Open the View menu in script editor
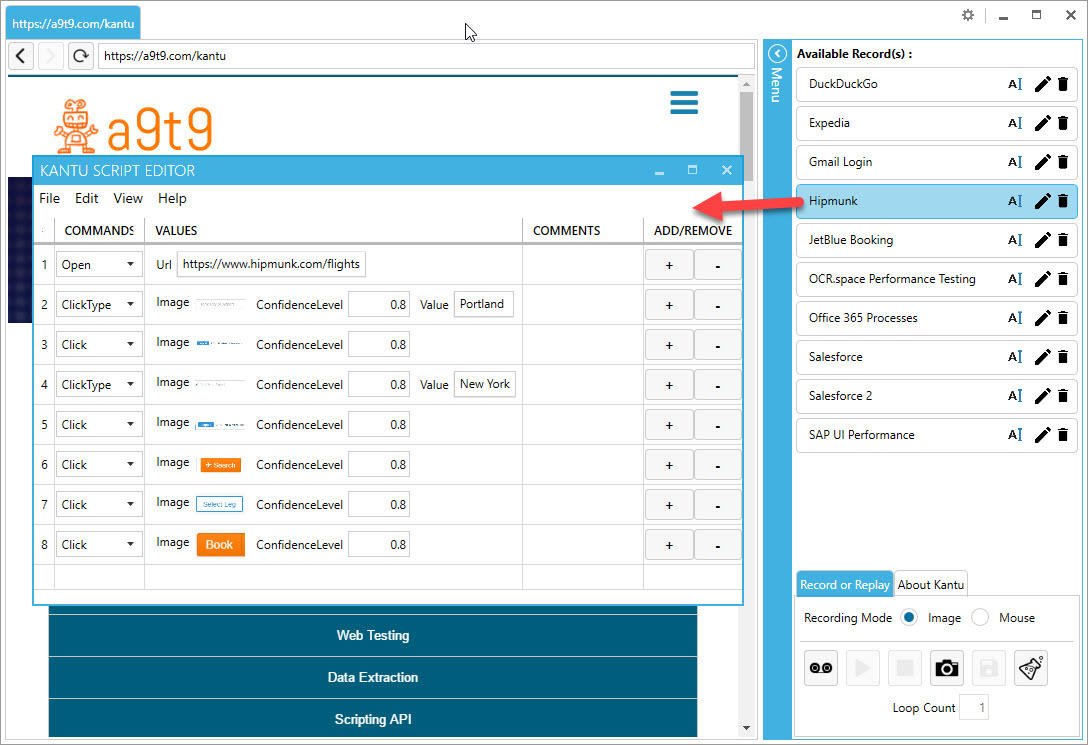Screen dimensions: 1088x745 click(128, 198)
